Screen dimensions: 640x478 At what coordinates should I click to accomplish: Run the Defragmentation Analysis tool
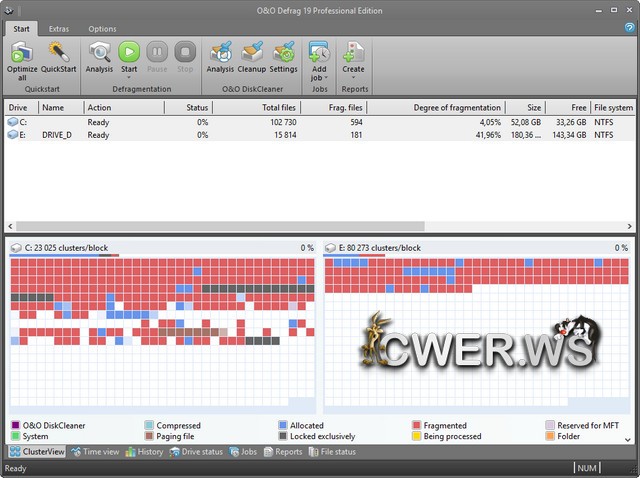(x=99, y=52)
